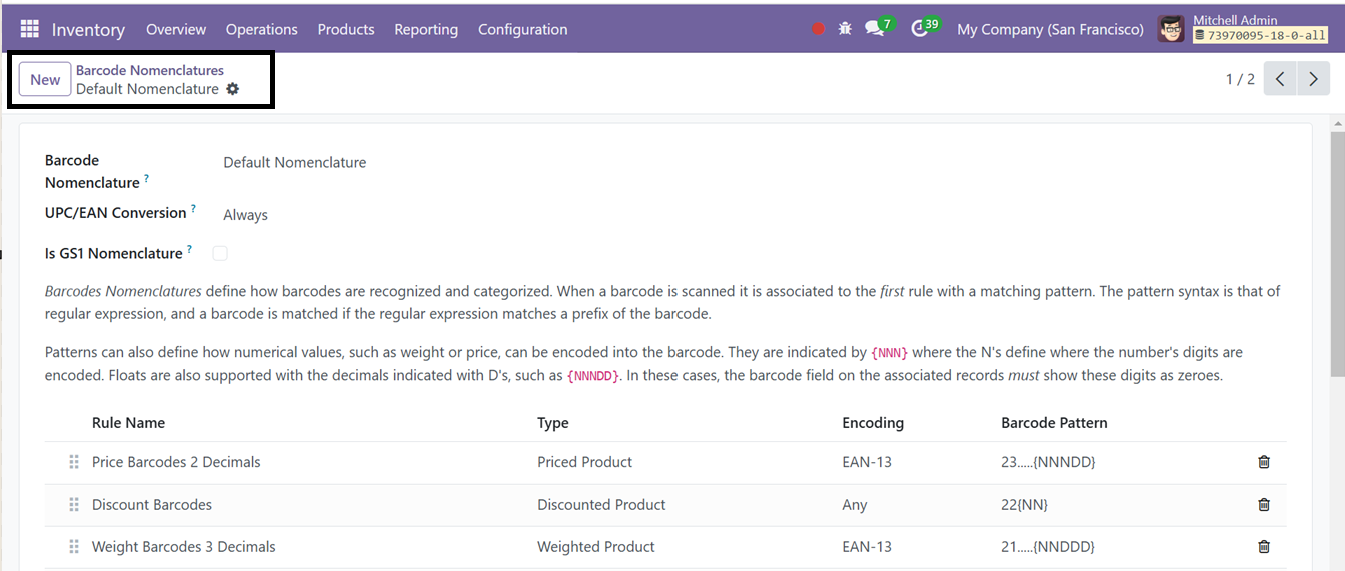Show help tooltip for Barcode Nomenclature label
The height and width of the screenshot is (571, 1345).
click(147, 178)
